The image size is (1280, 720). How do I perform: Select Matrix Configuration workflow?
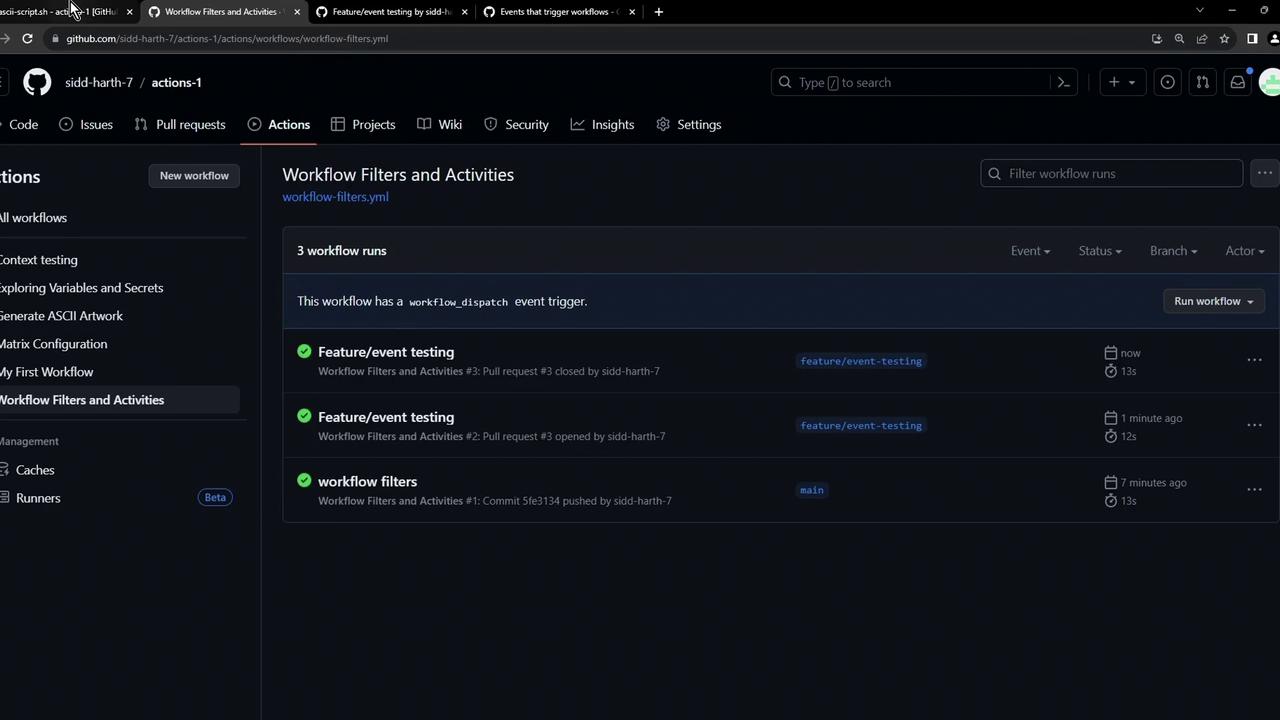[53, 343]
